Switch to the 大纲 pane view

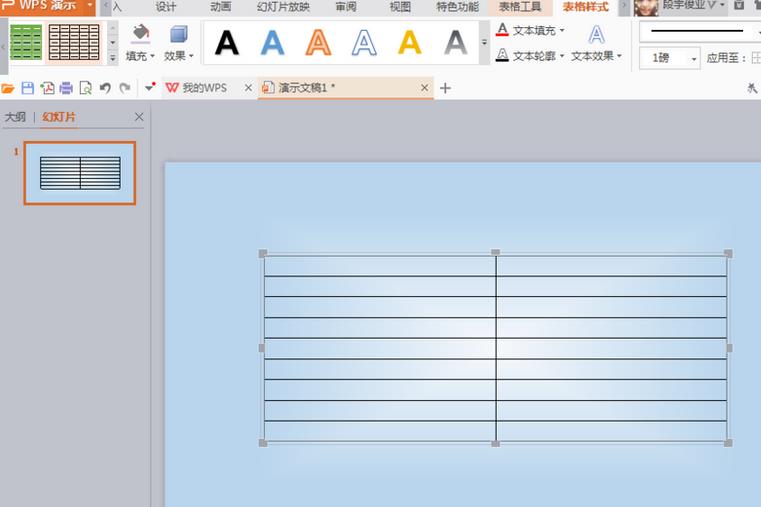15,117
